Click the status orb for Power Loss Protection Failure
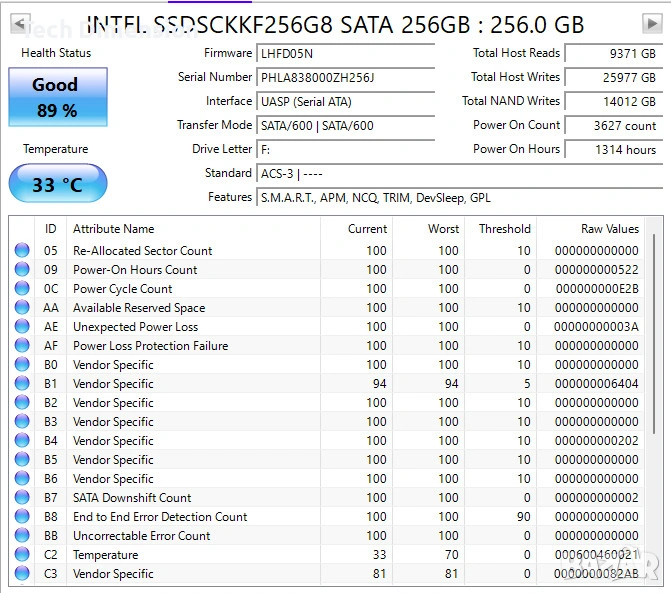The image size is (671, 593). coord(22,346)
